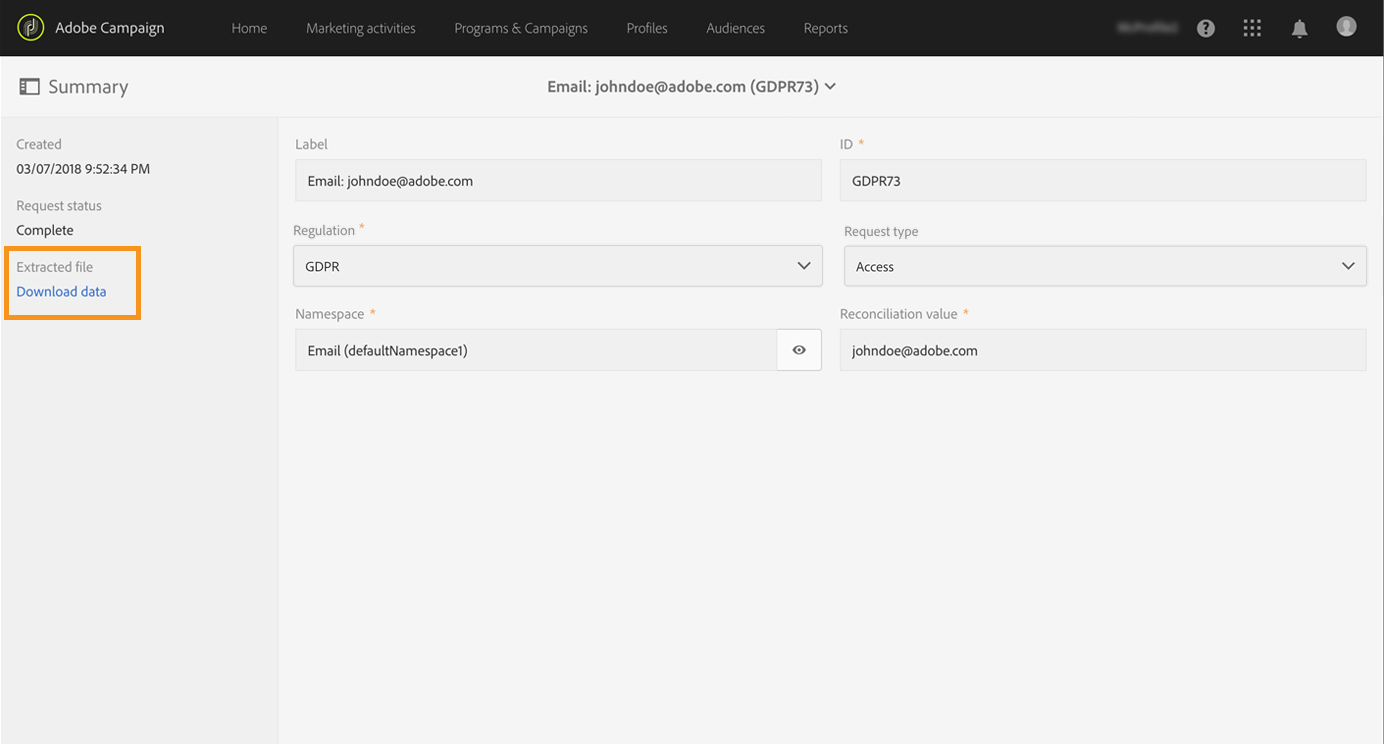
Task: Open the Marketing activities menu
Action: 361,28
